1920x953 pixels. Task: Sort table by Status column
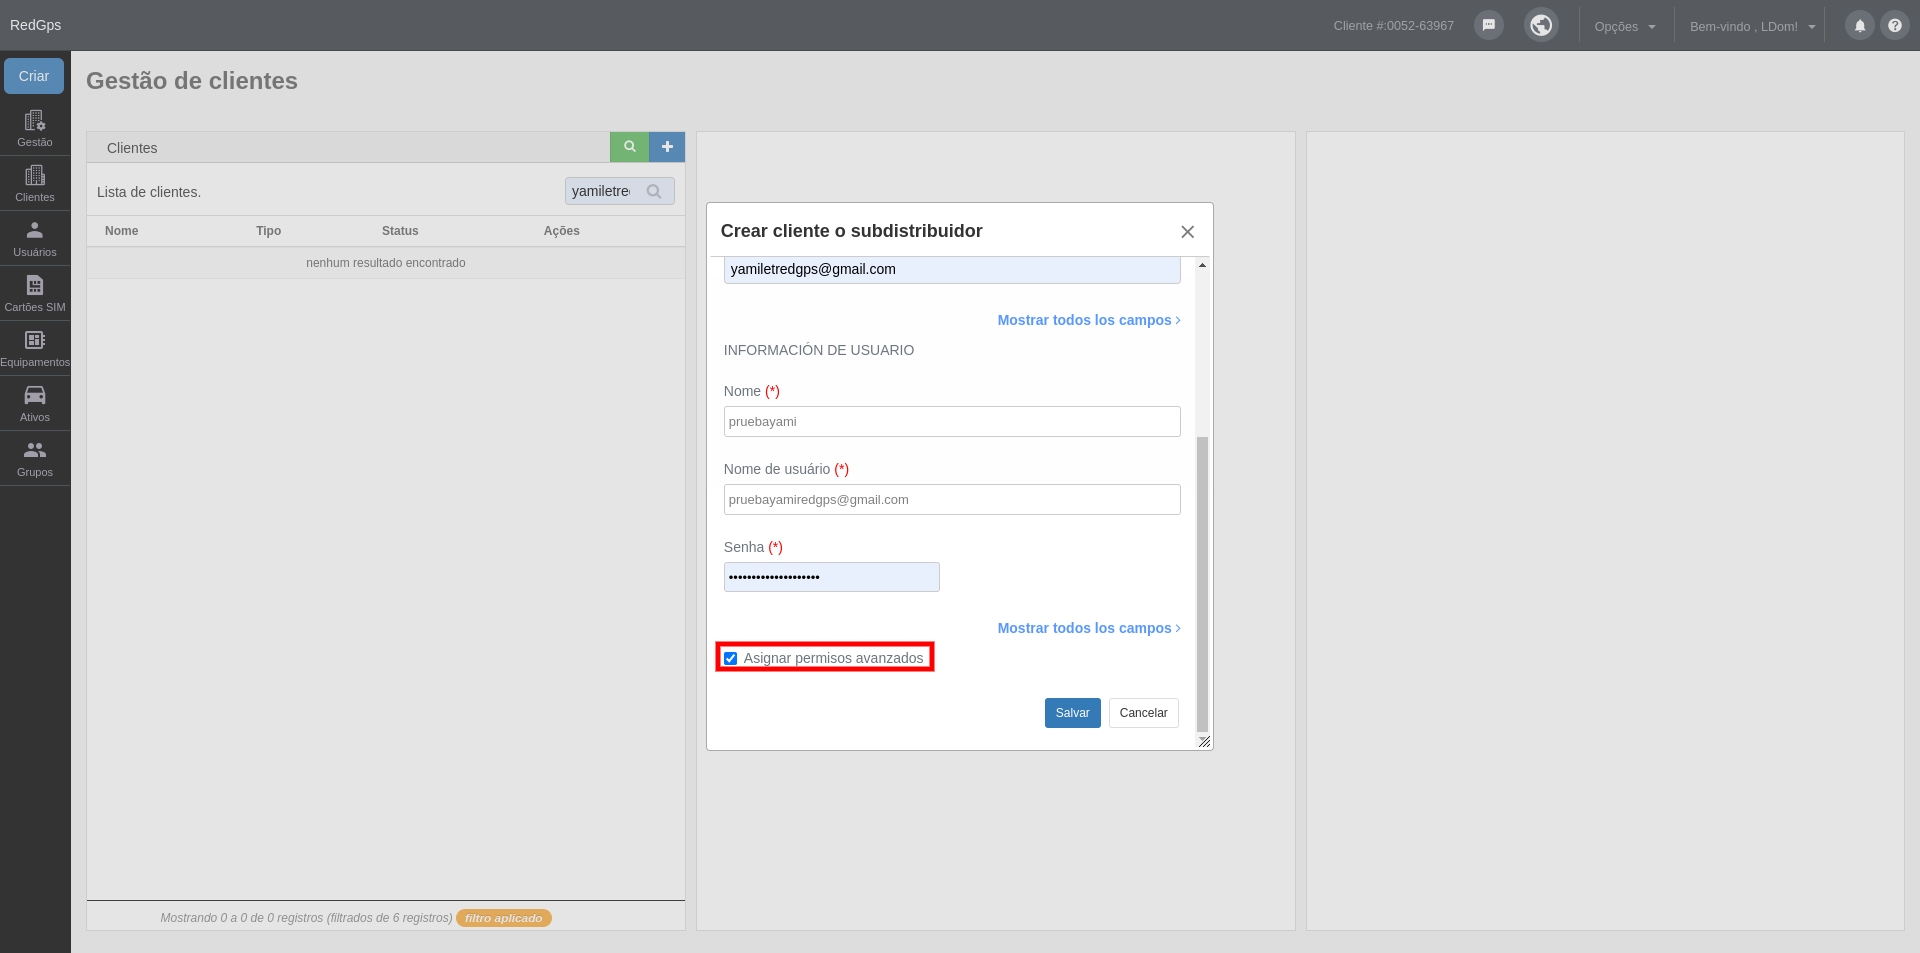click(x=400, y=231)
